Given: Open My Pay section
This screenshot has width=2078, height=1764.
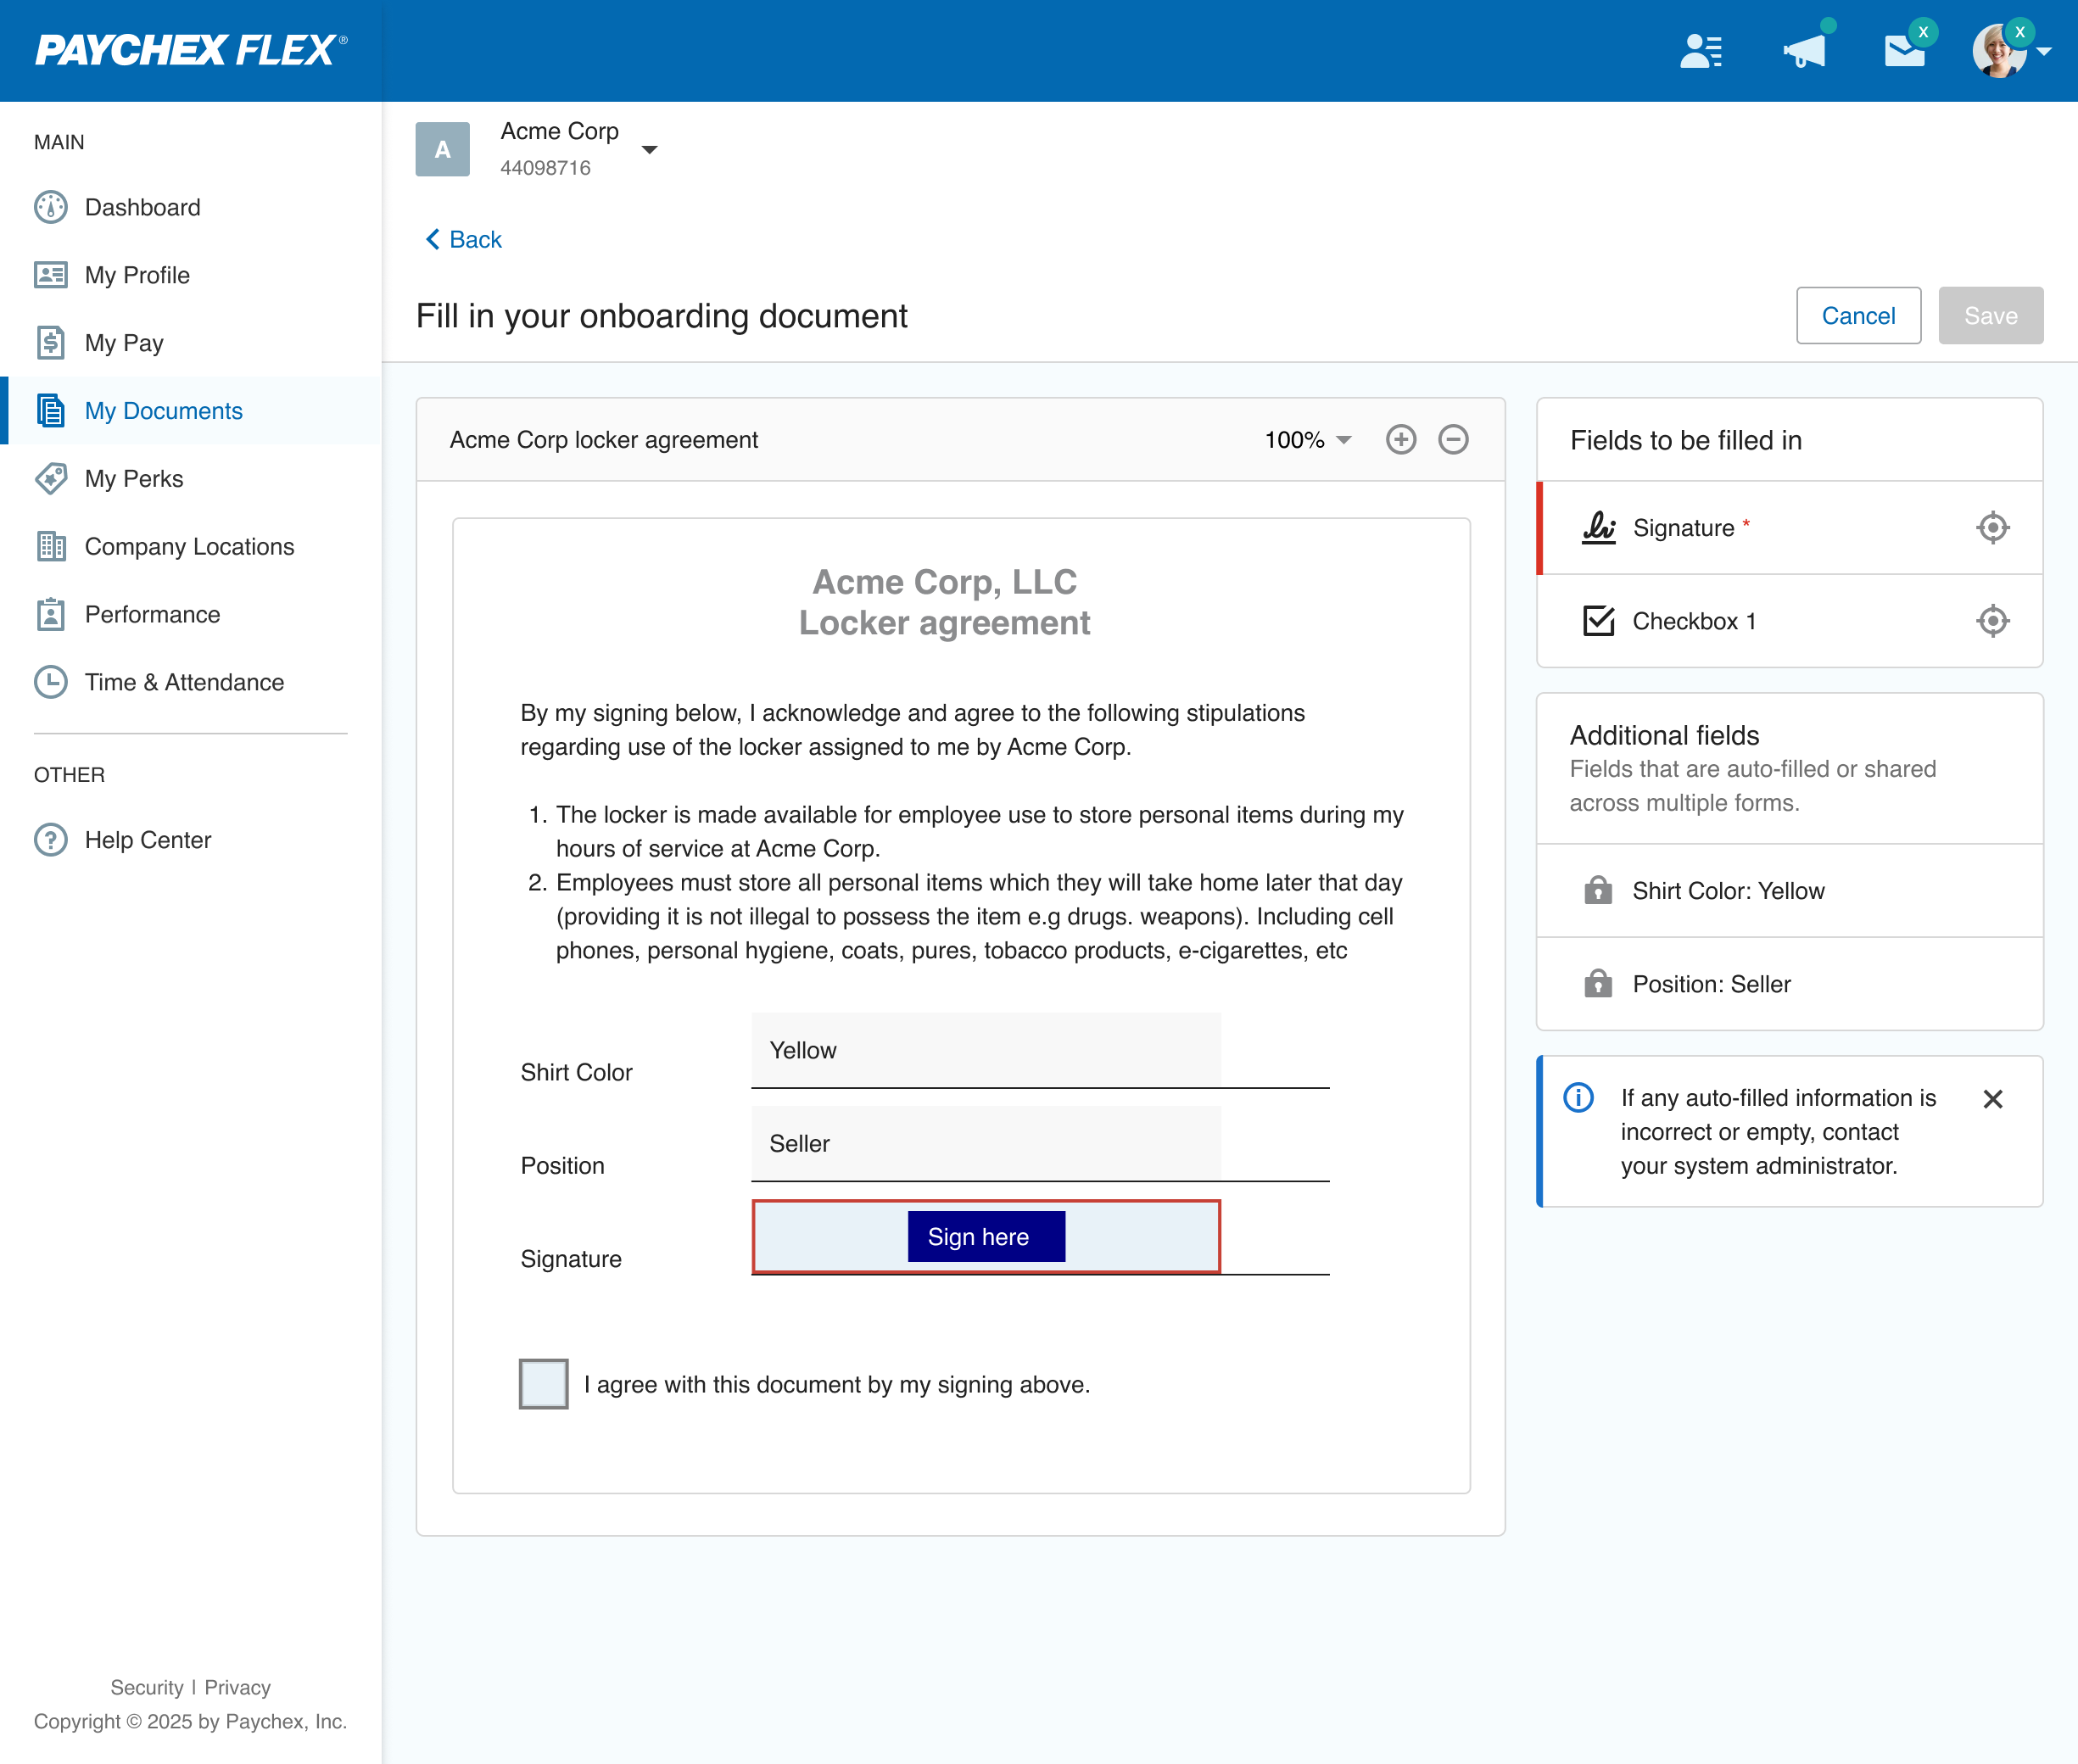Looking at the screenshot, I should coord(191,343).
